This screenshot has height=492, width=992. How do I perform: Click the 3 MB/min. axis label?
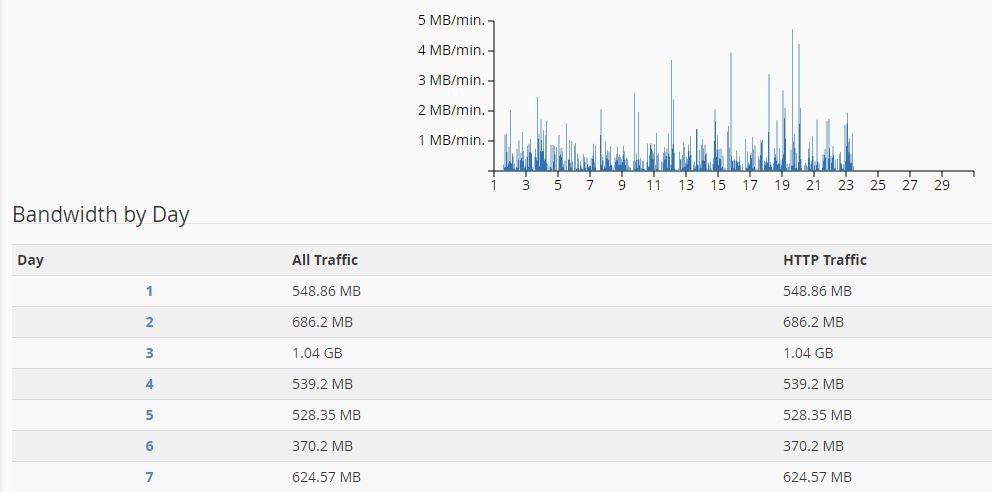tap(451, 80)
